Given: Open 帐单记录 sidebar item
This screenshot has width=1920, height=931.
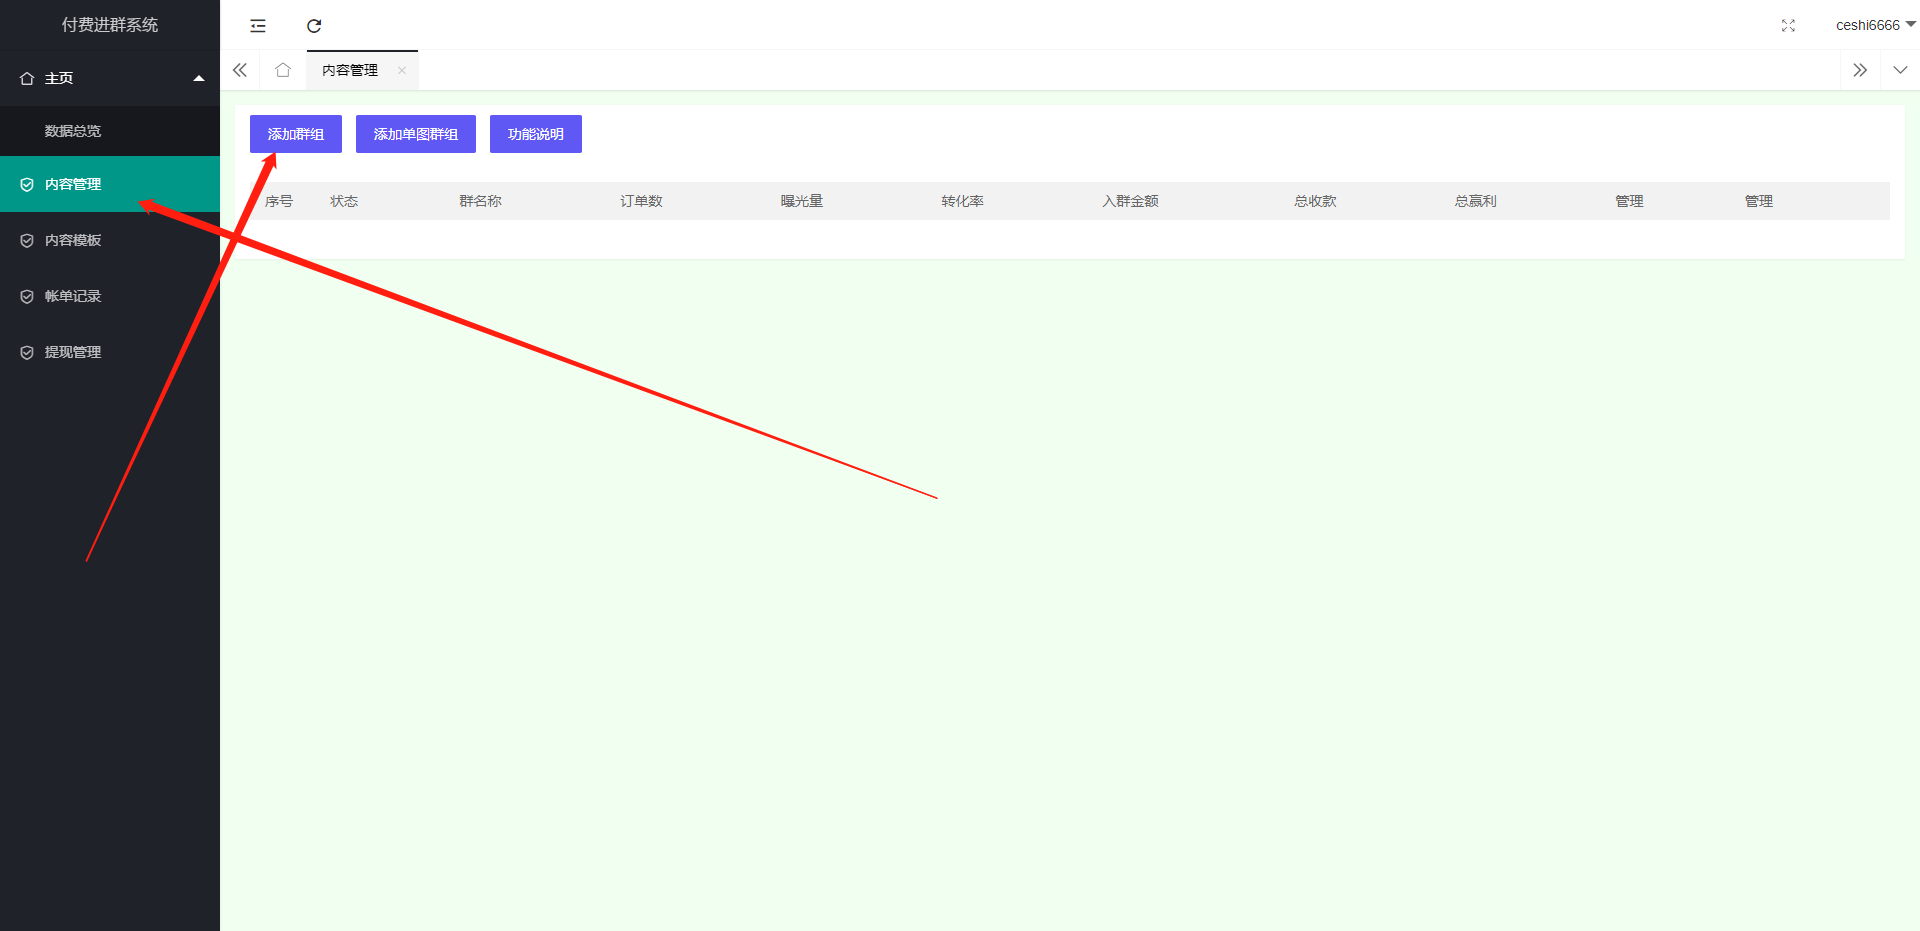Looking at the screenshot, I should click(73, 296).
